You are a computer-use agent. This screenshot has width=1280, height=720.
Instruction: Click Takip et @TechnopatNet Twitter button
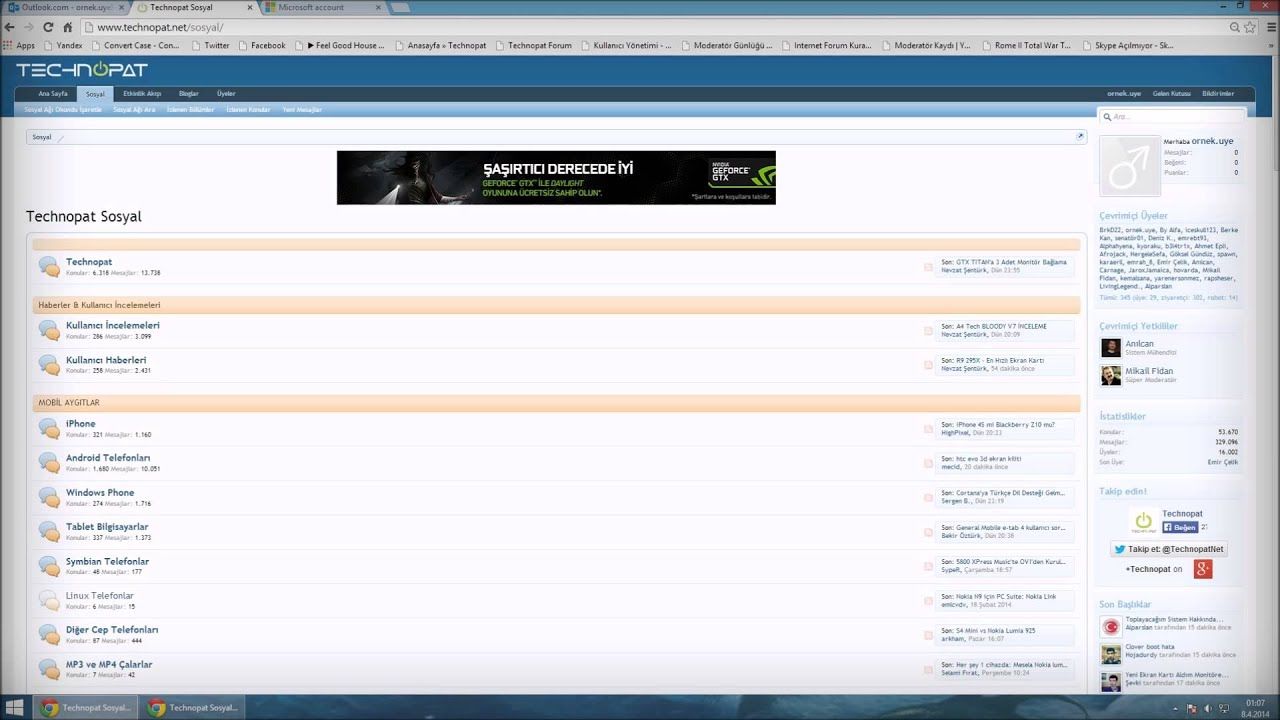[x=1168, y=549]
